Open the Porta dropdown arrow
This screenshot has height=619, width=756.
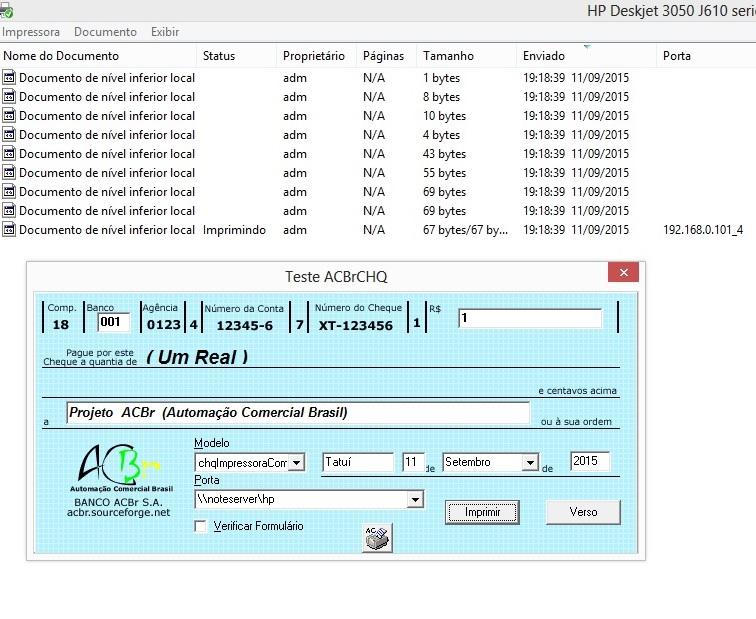pyautogui.click(x=415, y=499)
